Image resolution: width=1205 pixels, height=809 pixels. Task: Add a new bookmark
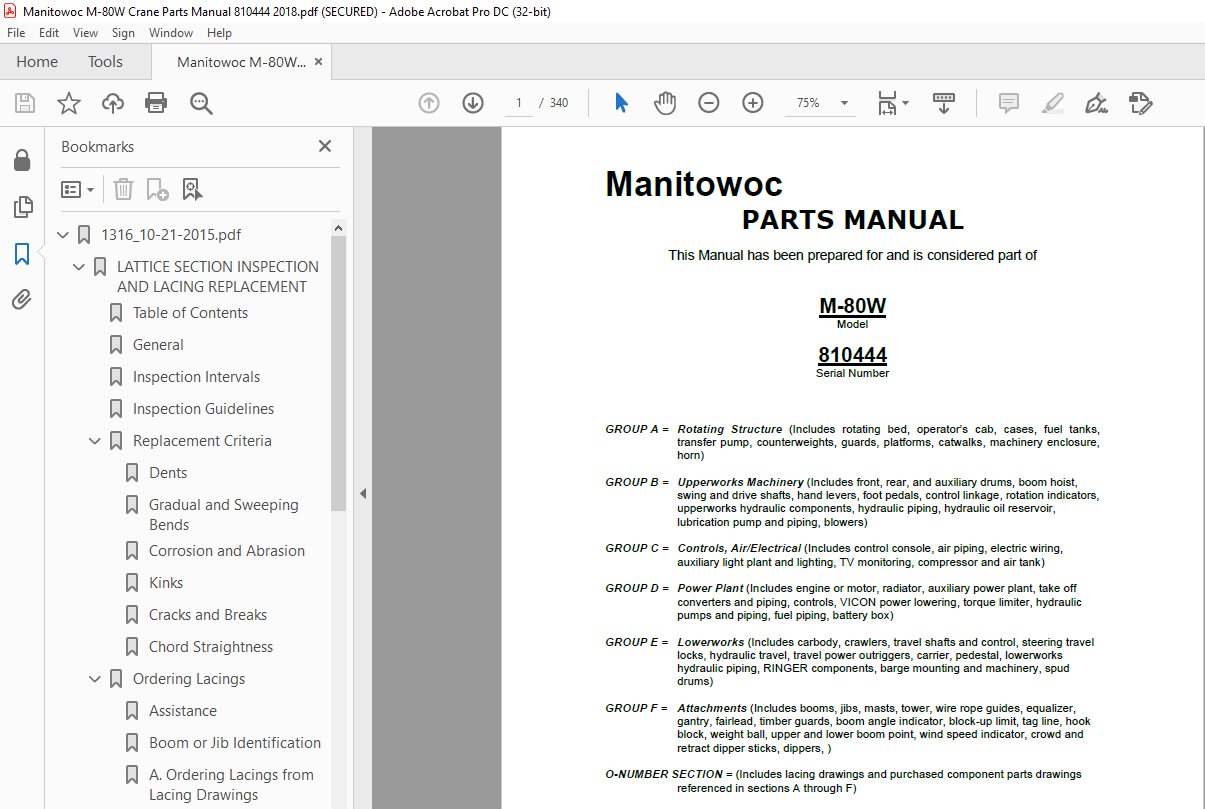[157, 189]
